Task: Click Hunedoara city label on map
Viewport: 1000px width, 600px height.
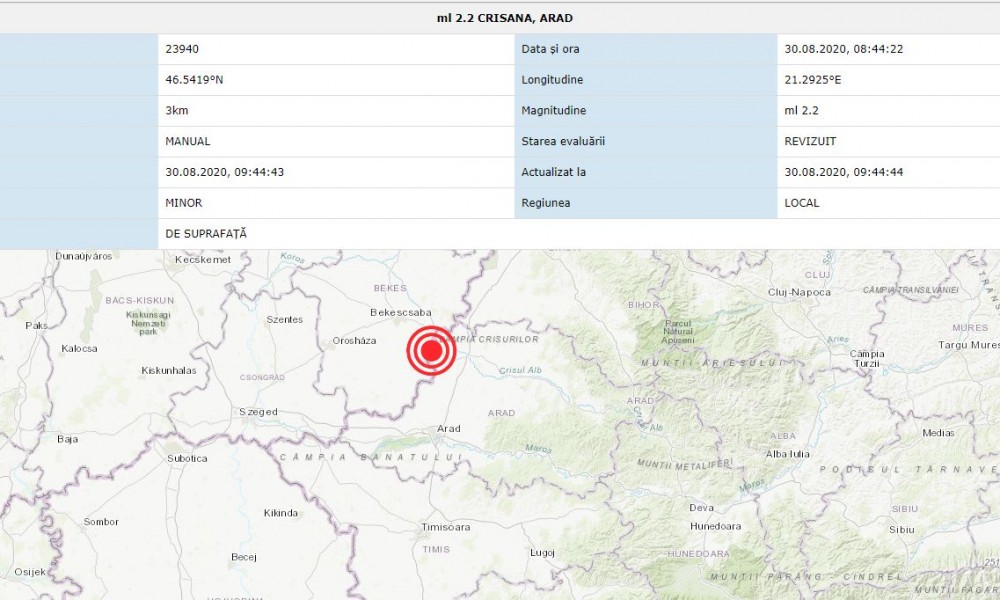Action: (716, 526)
